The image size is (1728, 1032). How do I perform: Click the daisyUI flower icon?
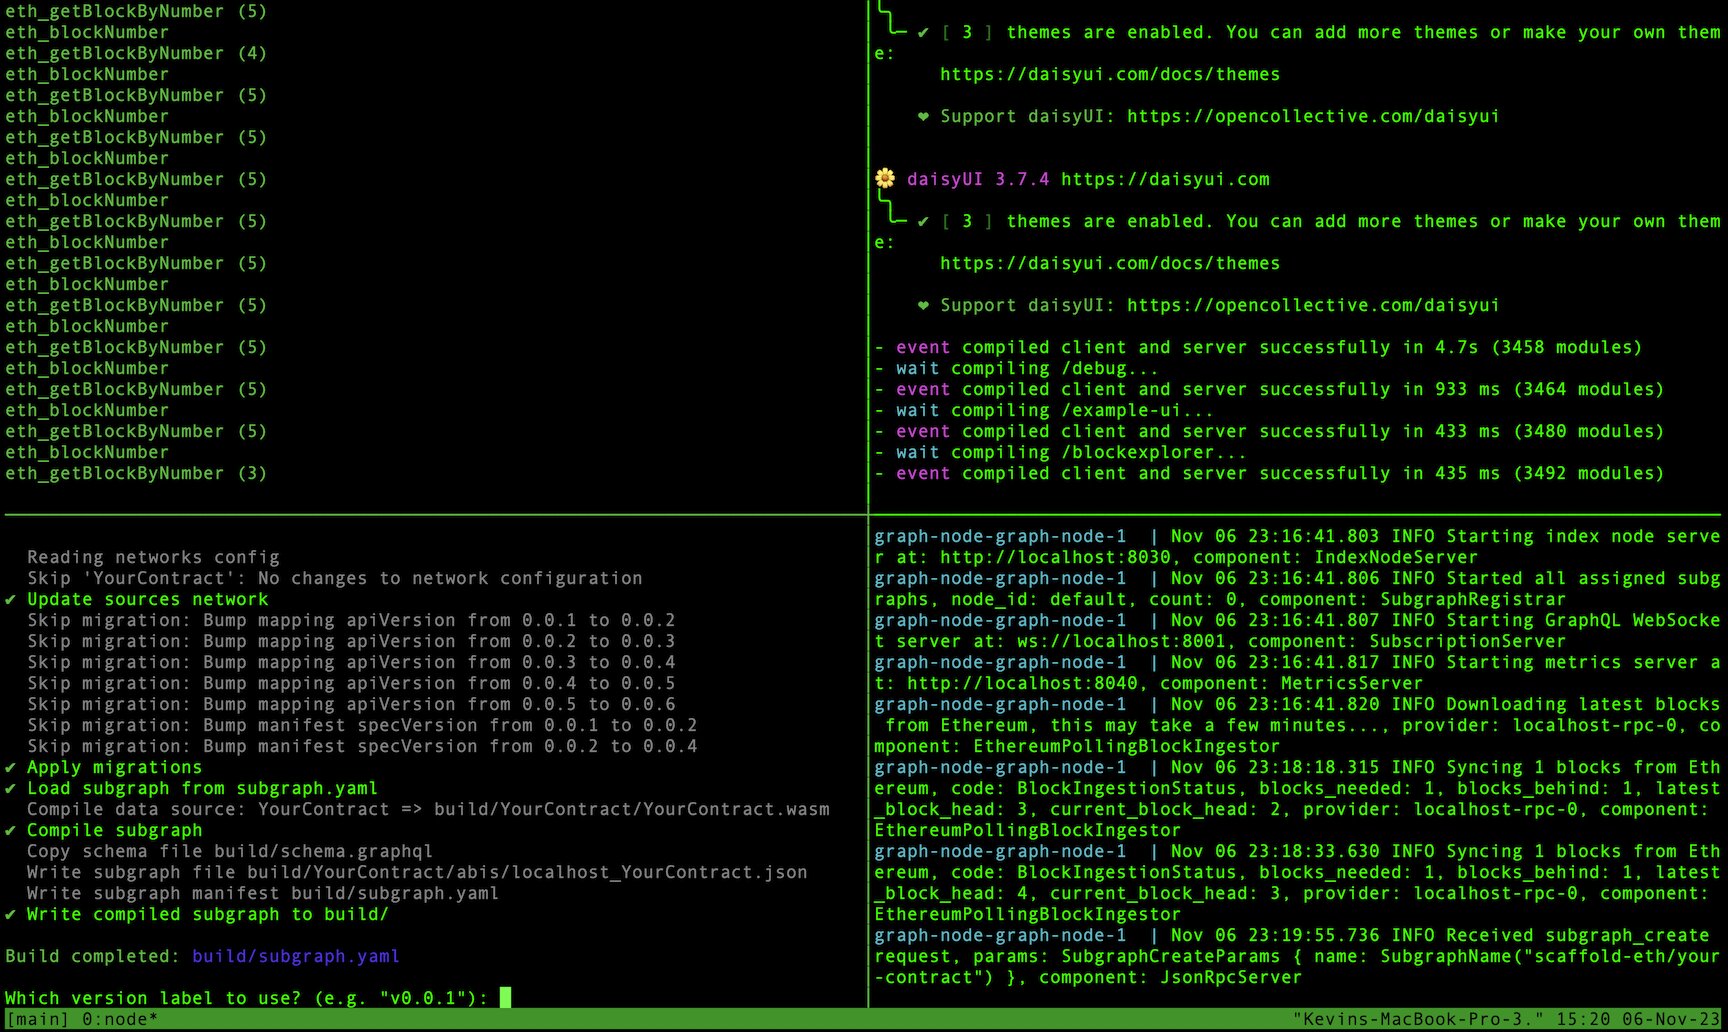[885, 179]
